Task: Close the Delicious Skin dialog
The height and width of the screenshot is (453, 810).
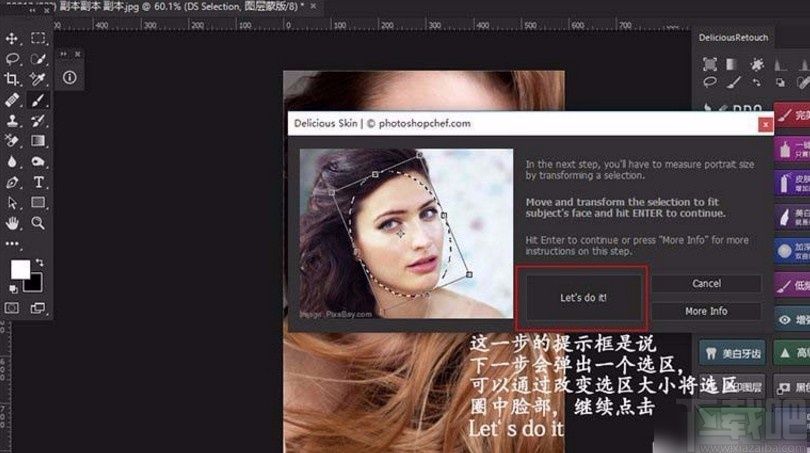Action: (x=765, y=124)
